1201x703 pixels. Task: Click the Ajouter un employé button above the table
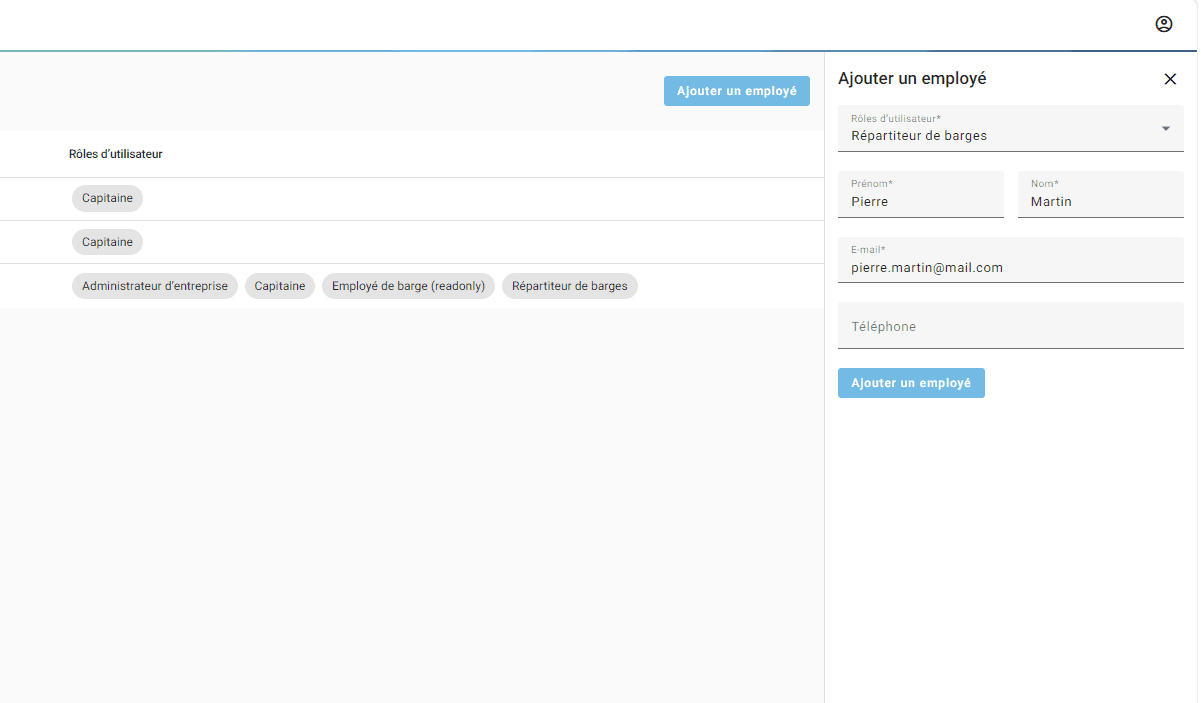point(737,91)
